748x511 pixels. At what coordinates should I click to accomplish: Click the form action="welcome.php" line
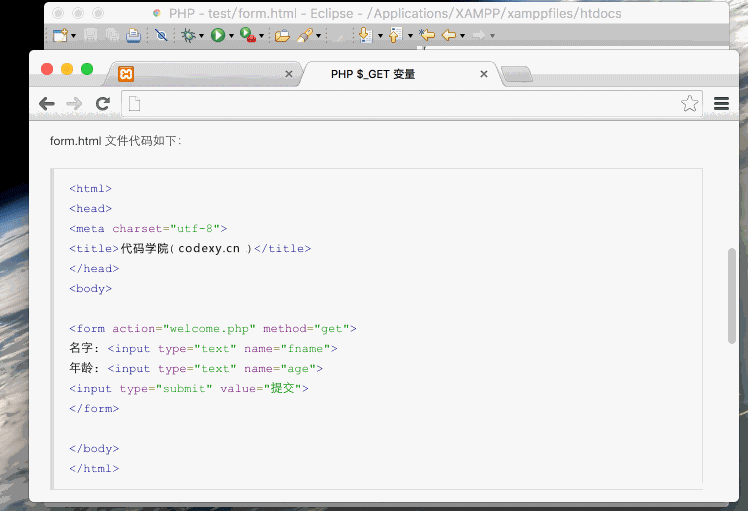pyautogui.click(x=213, y=329)
